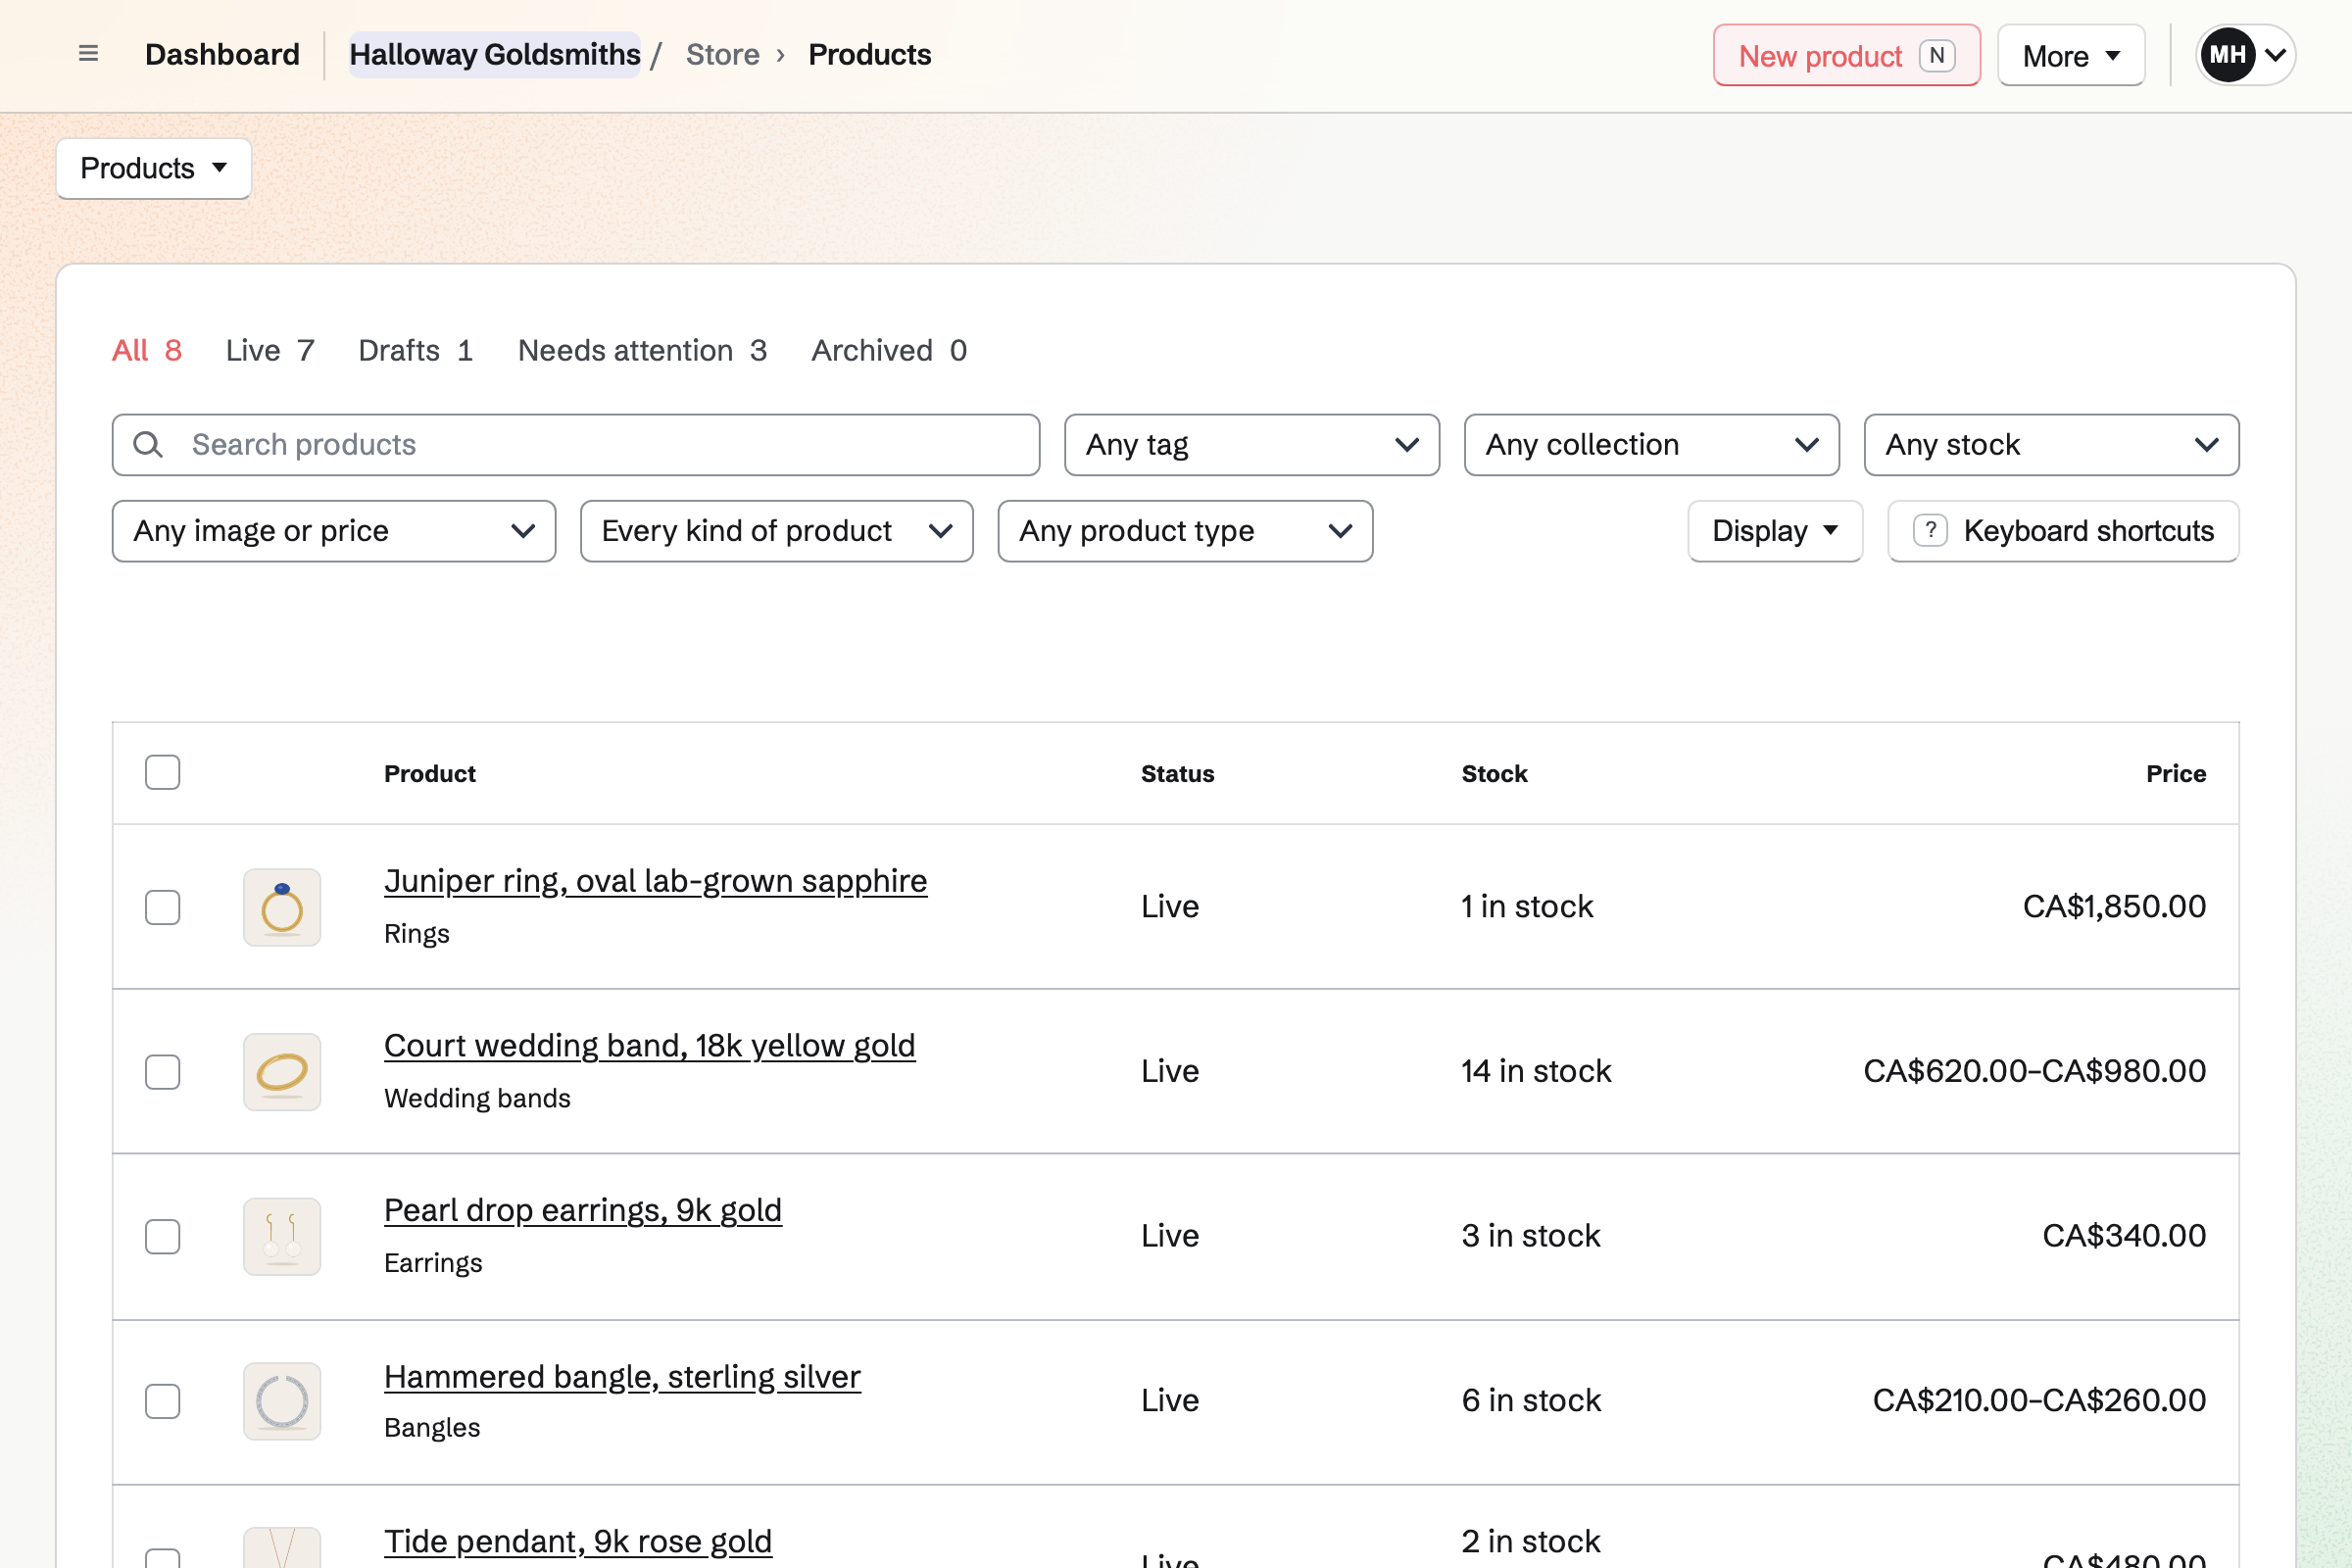
Task: Focus the Search products field
Action: (576, 445)
